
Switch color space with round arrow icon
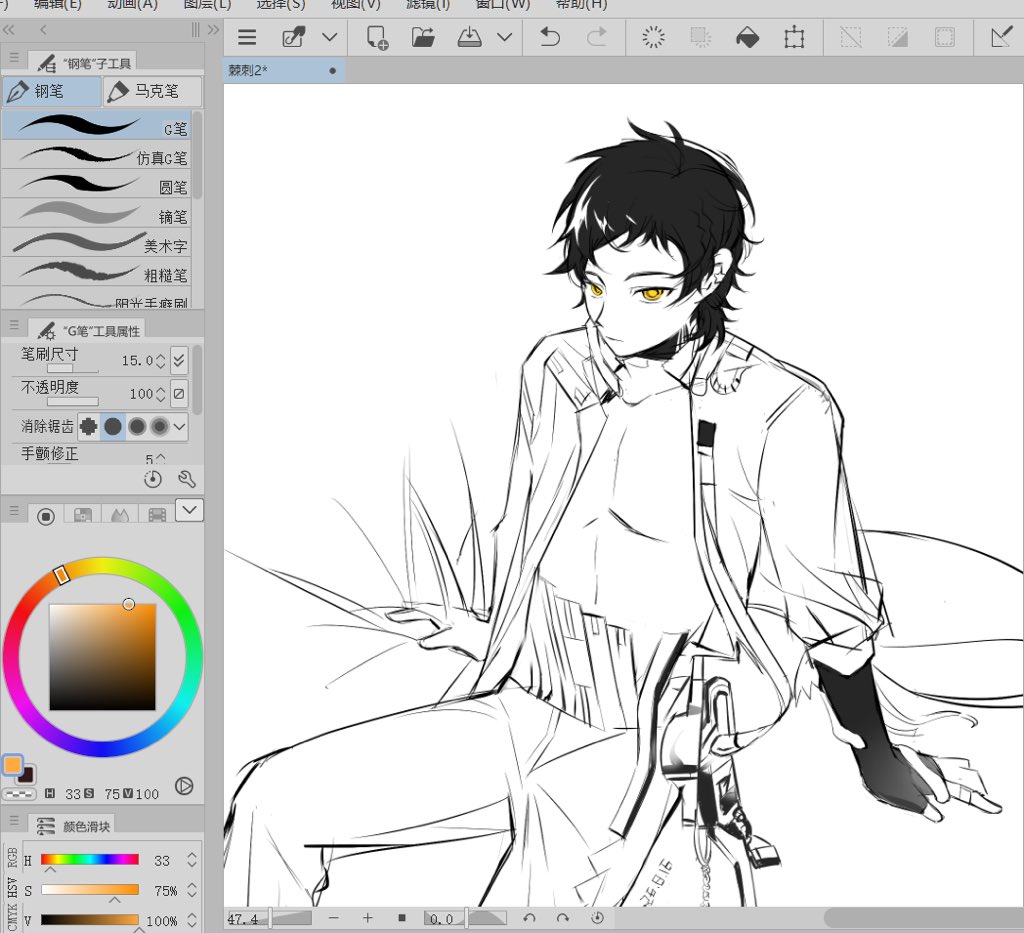point(184,785)
